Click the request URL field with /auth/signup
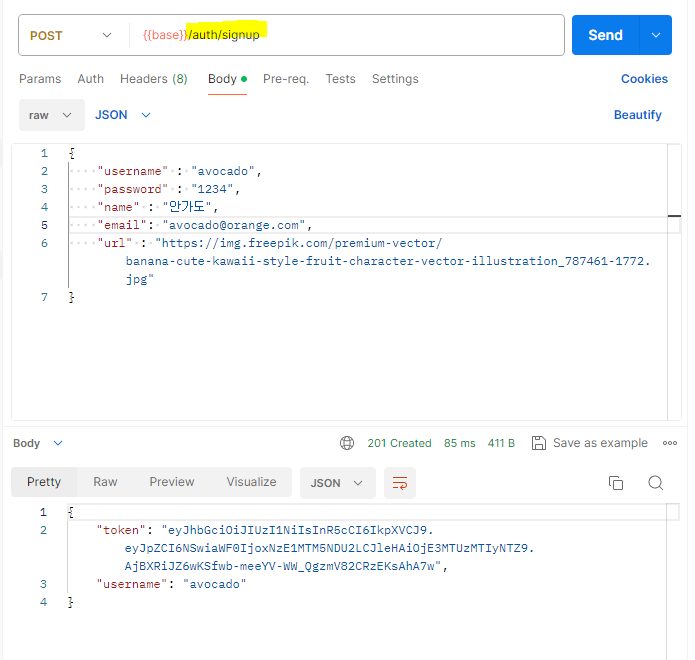The image size is (695, 660). pyautogui.click(x=346, y=35)
